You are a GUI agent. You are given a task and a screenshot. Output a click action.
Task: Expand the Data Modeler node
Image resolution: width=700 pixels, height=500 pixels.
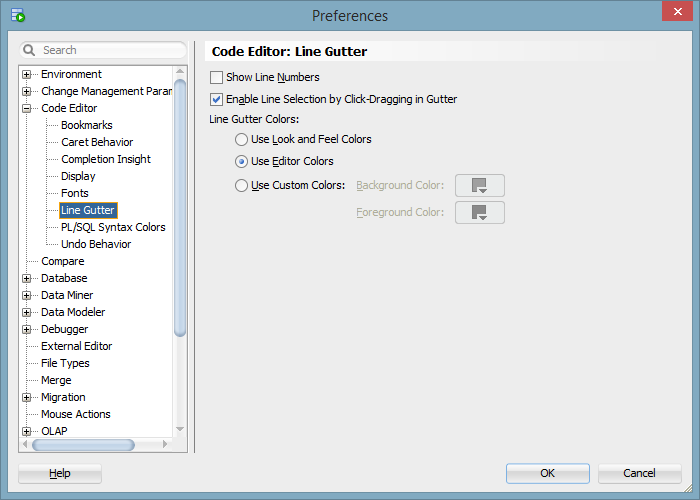pos(27,313)
